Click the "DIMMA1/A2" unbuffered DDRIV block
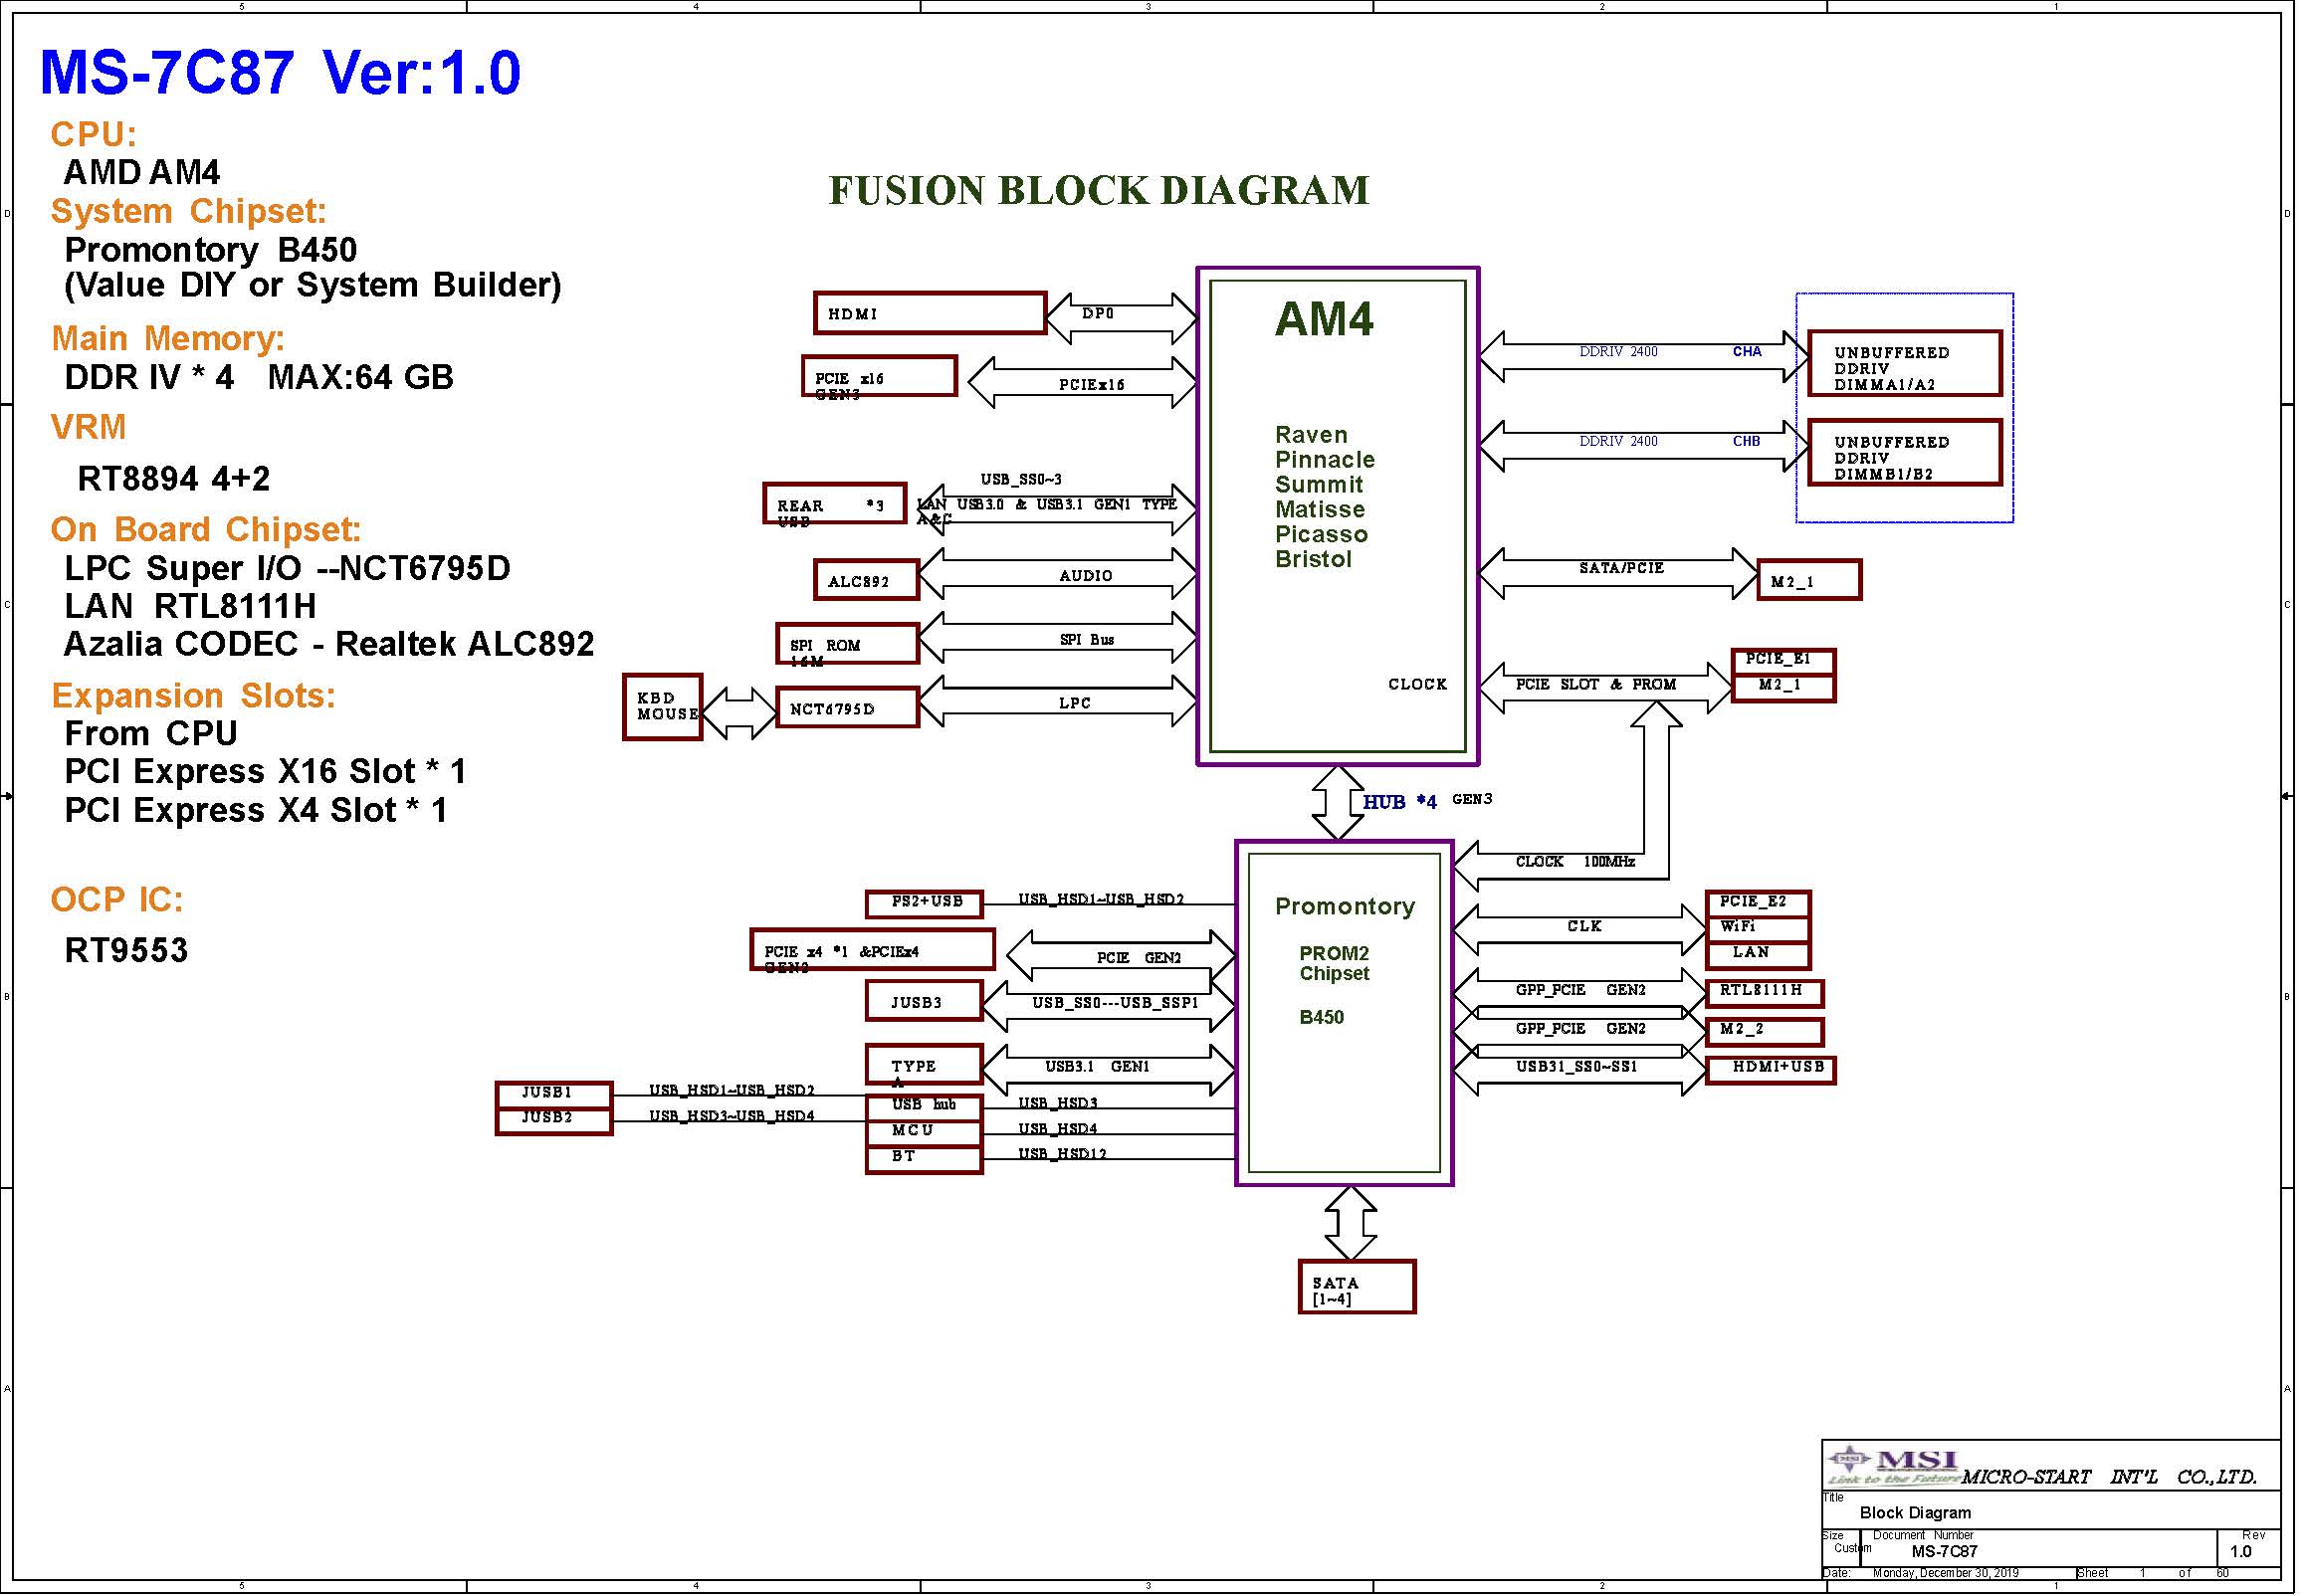Screen dimensions: 2306x1596 [1905, 364]
